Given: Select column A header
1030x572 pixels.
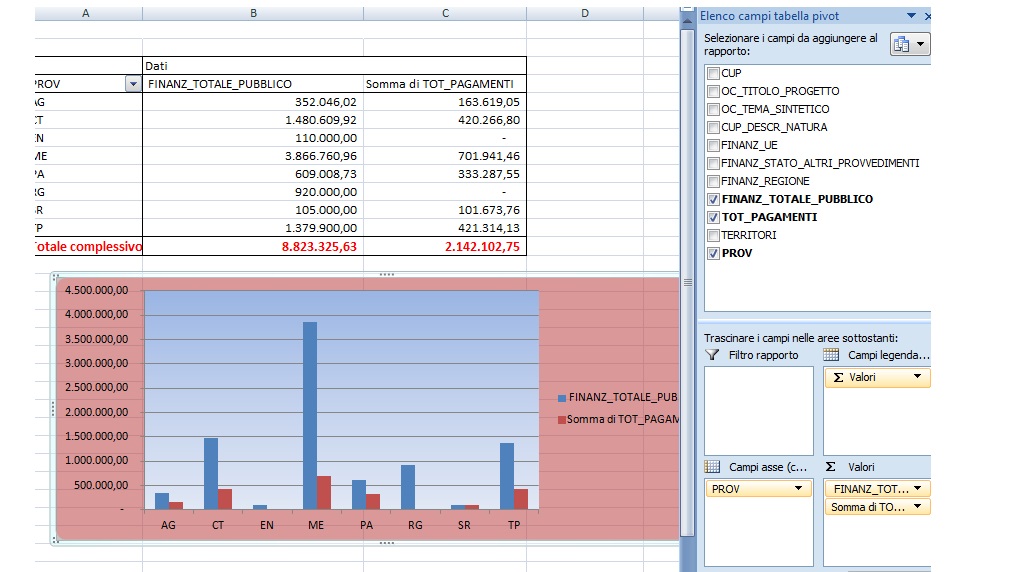Looking at the screenshot, I should (88, 13).
